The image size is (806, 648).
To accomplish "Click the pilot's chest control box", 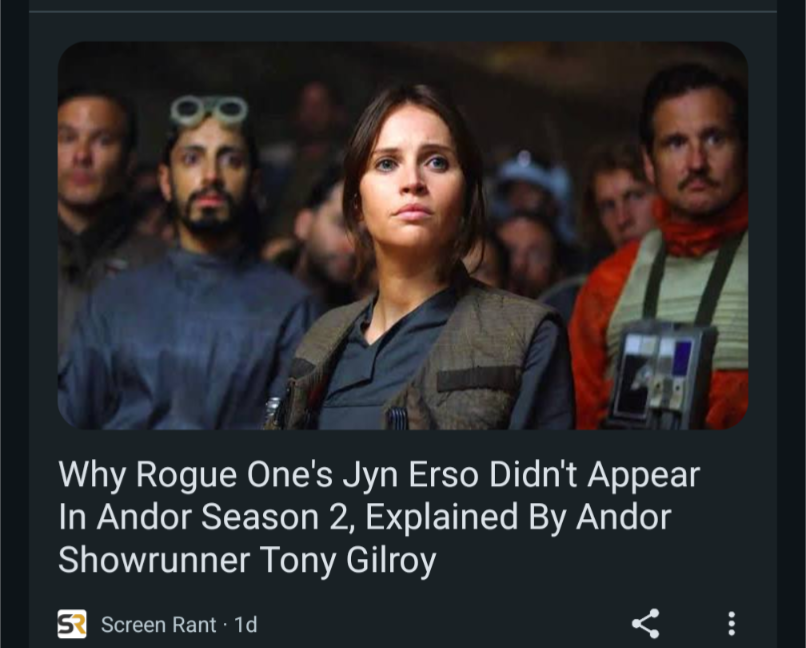I will (662, 373).
